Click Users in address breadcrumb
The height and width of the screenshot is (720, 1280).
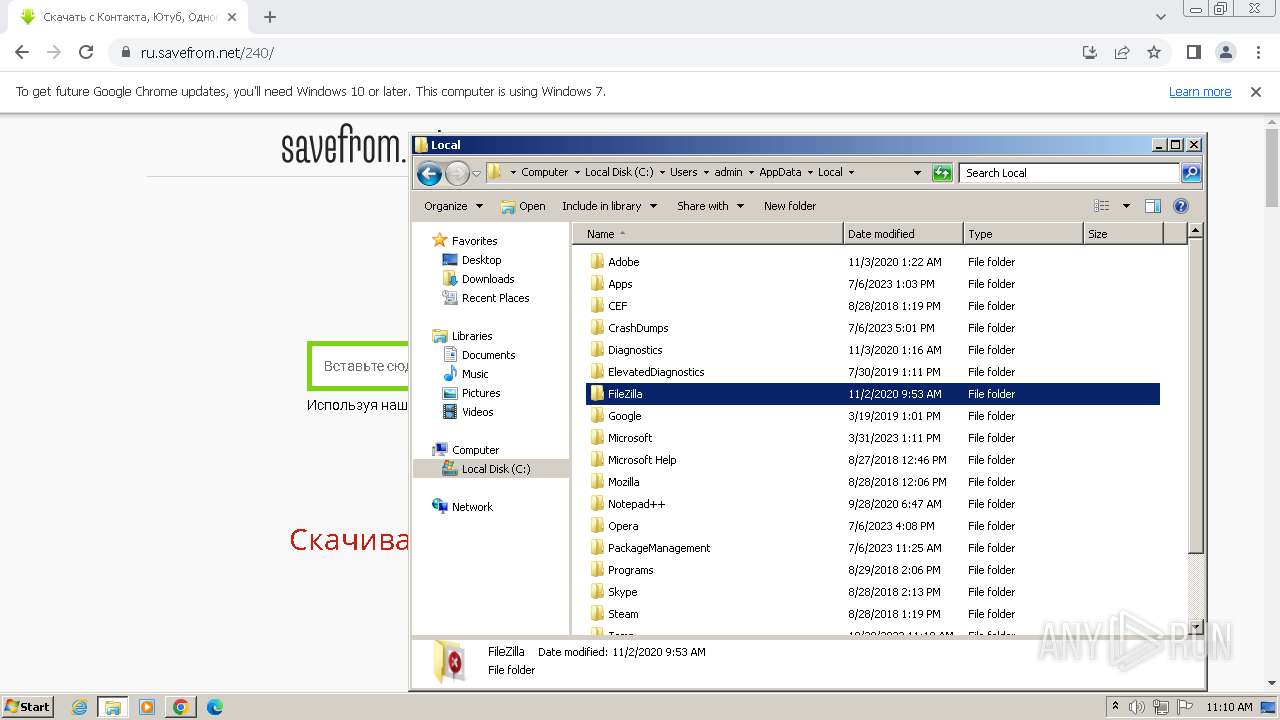[683, 172]
